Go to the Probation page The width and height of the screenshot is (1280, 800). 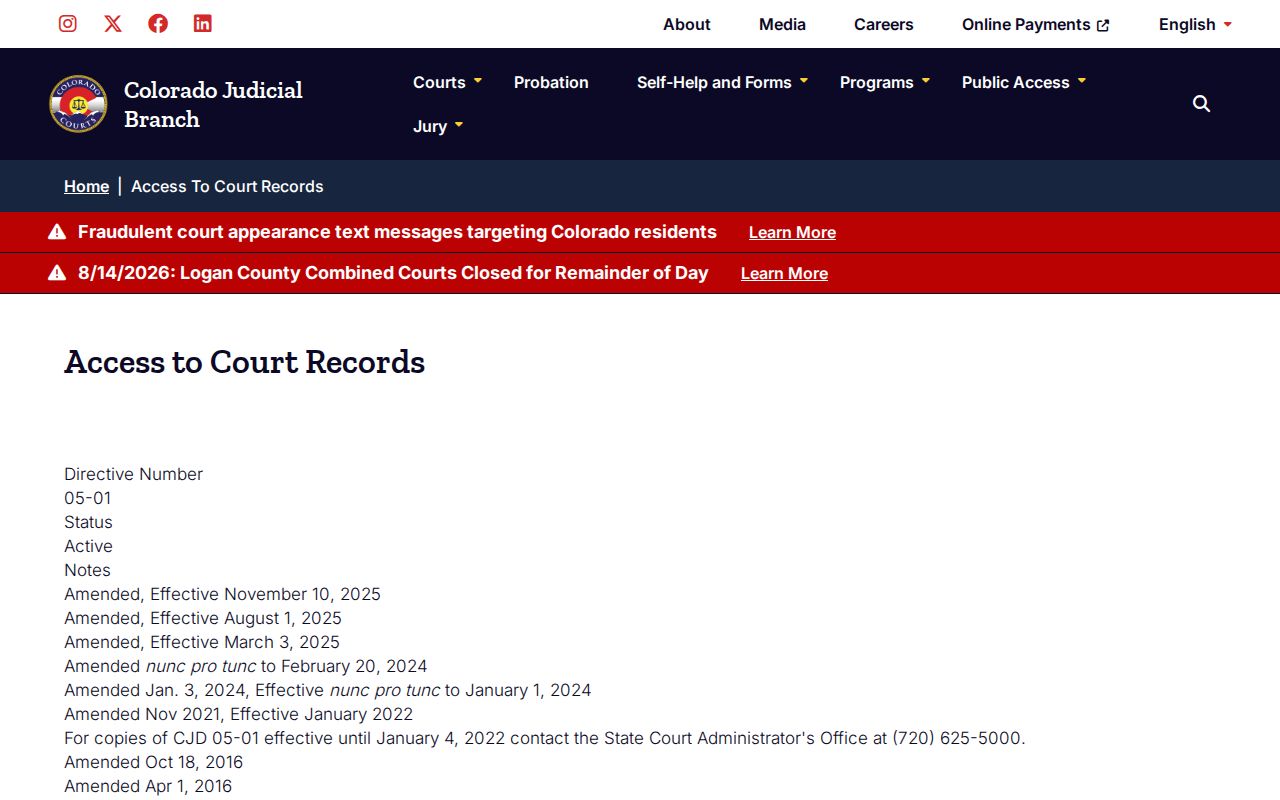tap(551, 82)
